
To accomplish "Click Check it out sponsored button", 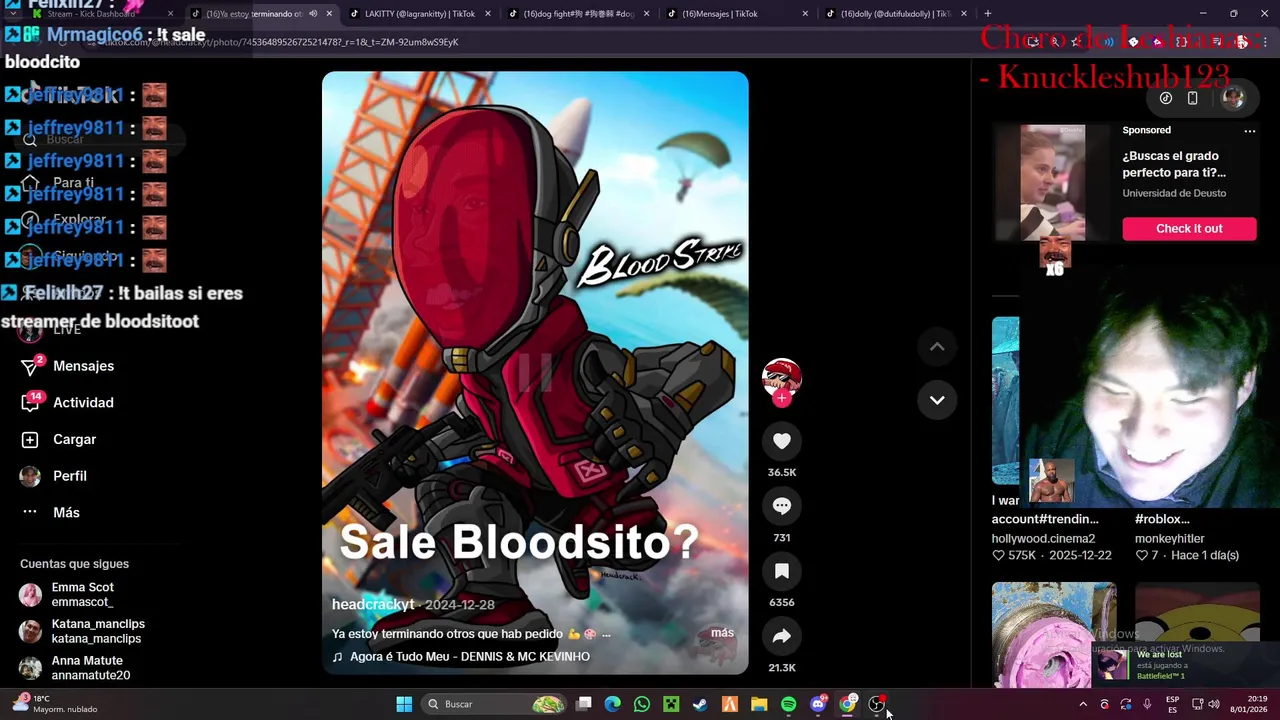I will 1189,229.
